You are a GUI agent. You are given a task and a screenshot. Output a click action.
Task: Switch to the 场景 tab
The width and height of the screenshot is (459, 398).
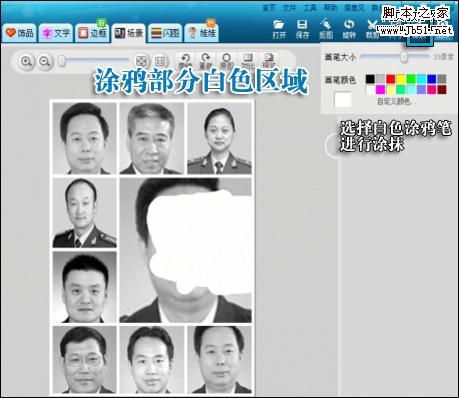[x=129, y=33]
